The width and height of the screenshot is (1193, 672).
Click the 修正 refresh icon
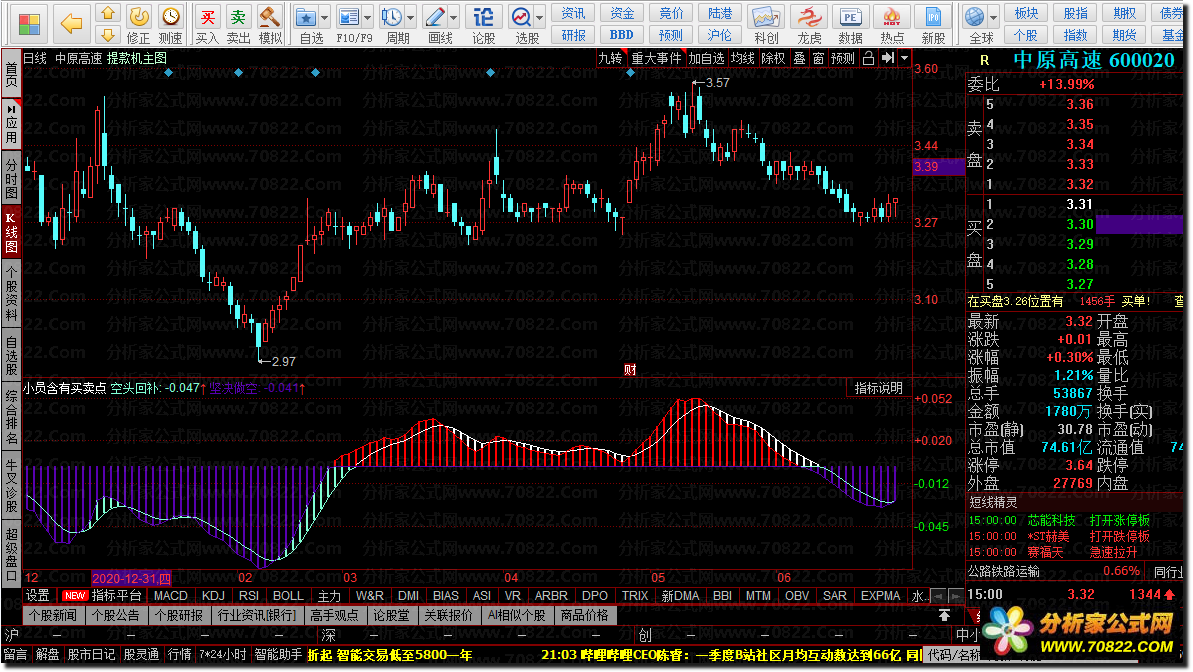pyautogui.click(x=138, y=17)
